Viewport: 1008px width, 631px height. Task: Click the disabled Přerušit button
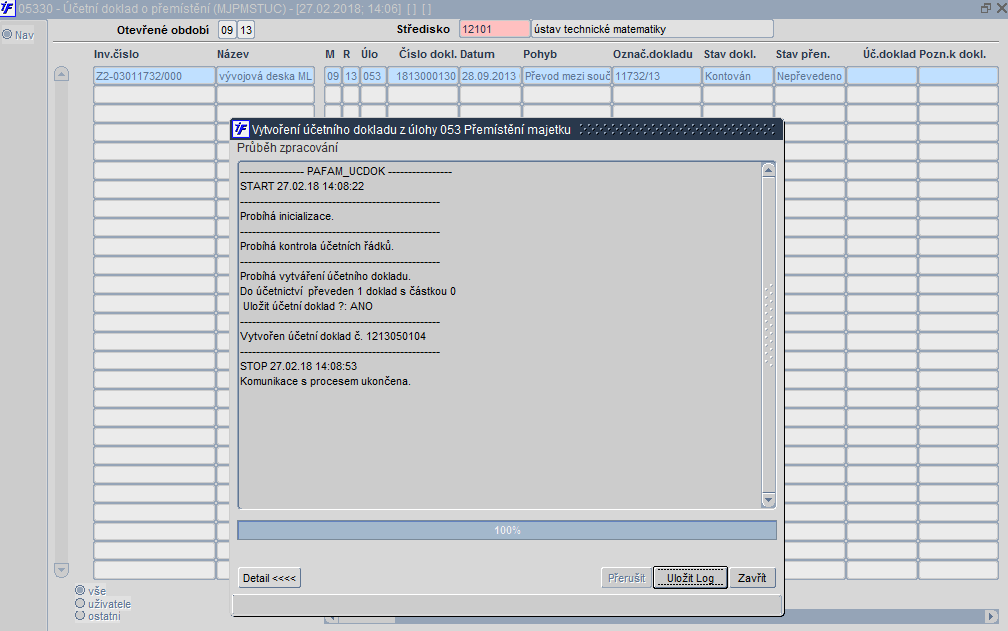pos(626,578)
